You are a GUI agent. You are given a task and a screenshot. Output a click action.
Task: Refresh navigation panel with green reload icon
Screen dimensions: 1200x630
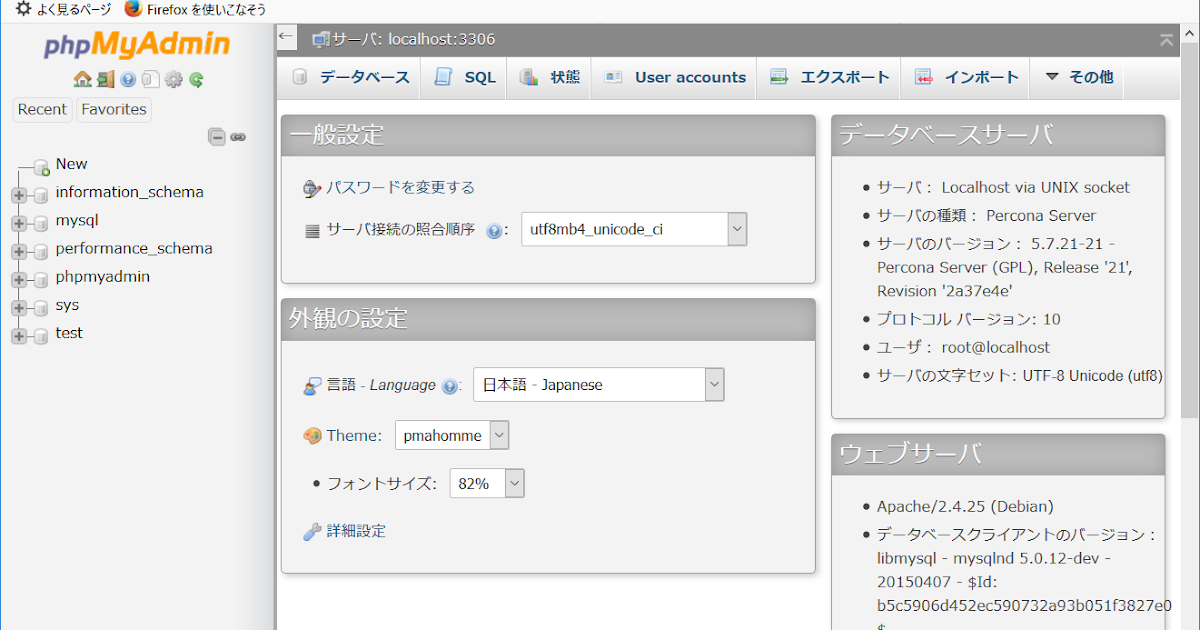pos(197,79)
